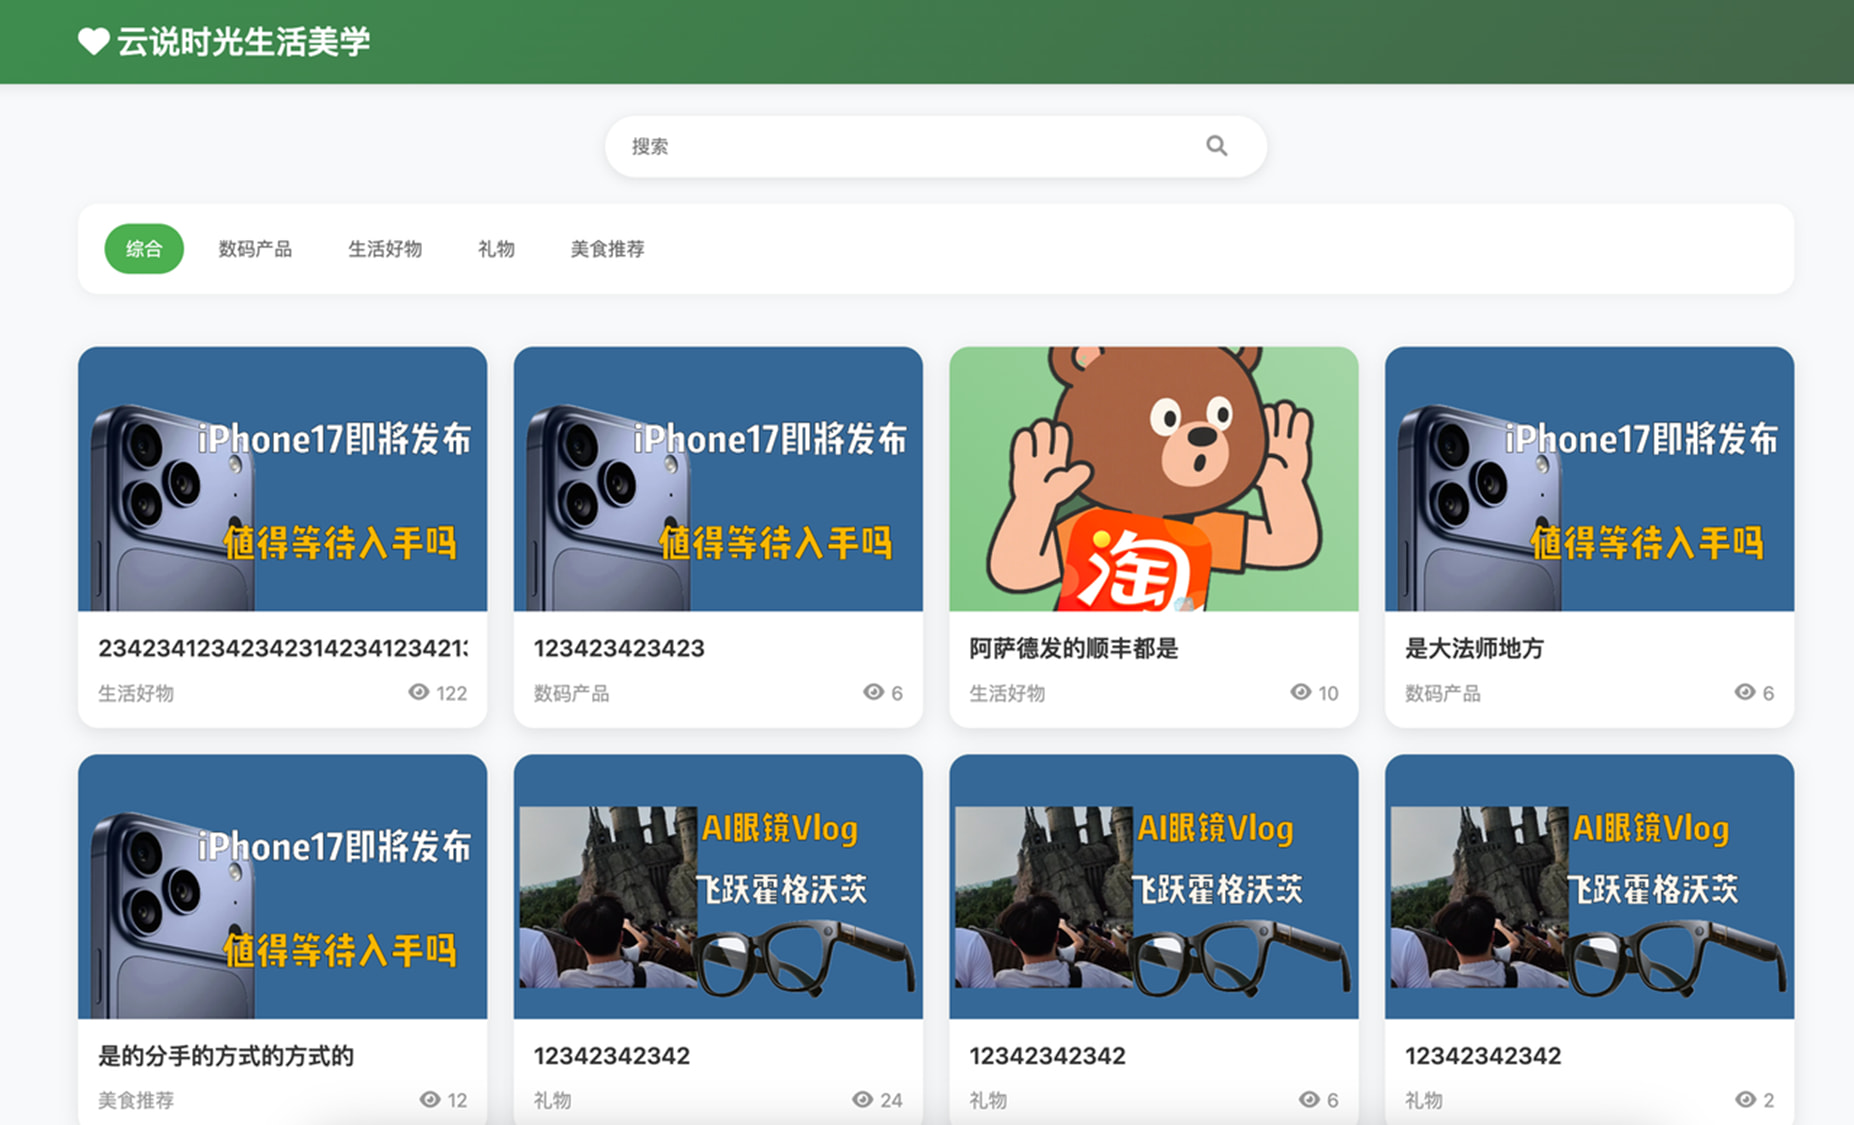Click the eye icon showing 122 views

tap(419, 692)
